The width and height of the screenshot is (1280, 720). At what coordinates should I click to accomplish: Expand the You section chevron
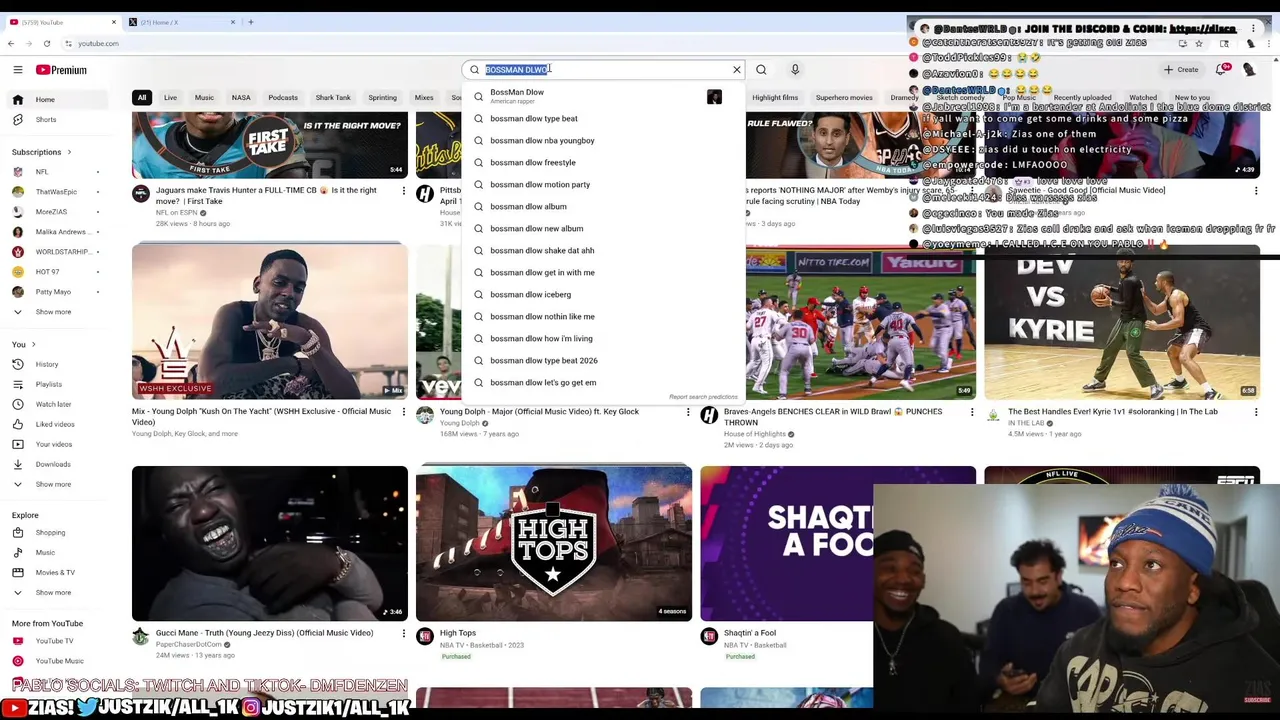[x=35, y=344]
